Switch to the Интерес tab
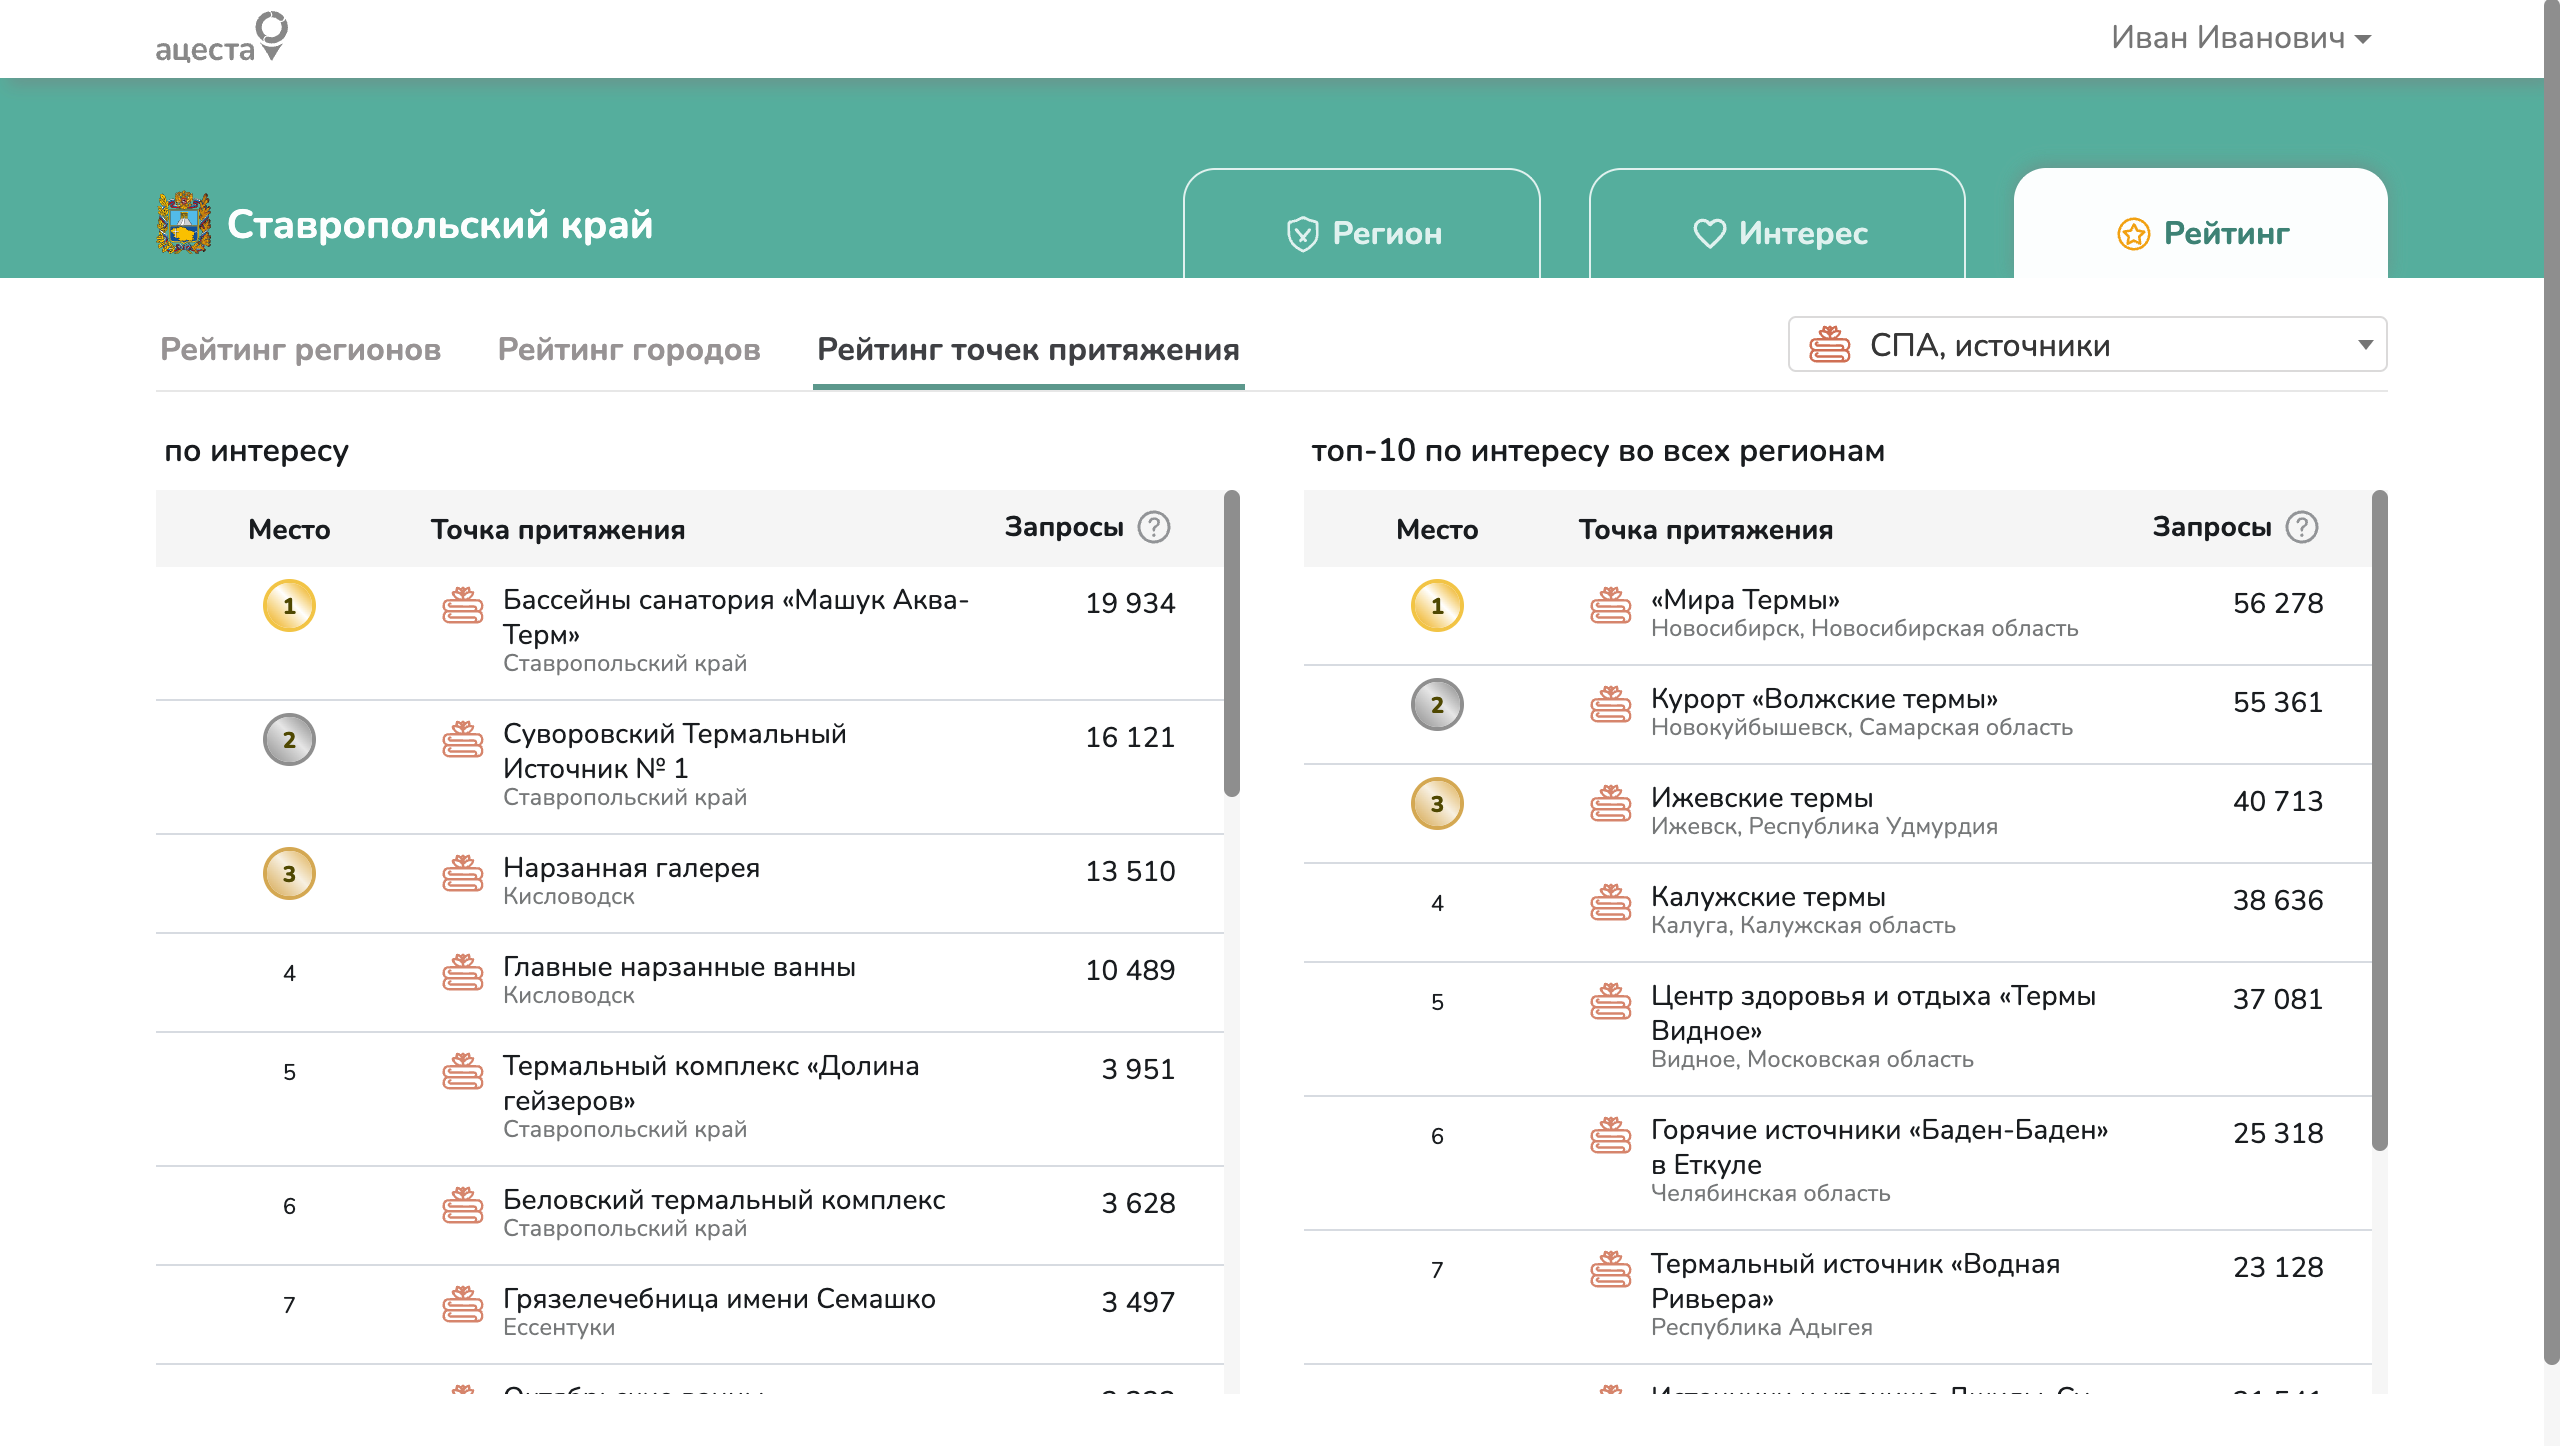Image resolution: width=2560 pixels, height=1446 pixels. pos(1777,224)
